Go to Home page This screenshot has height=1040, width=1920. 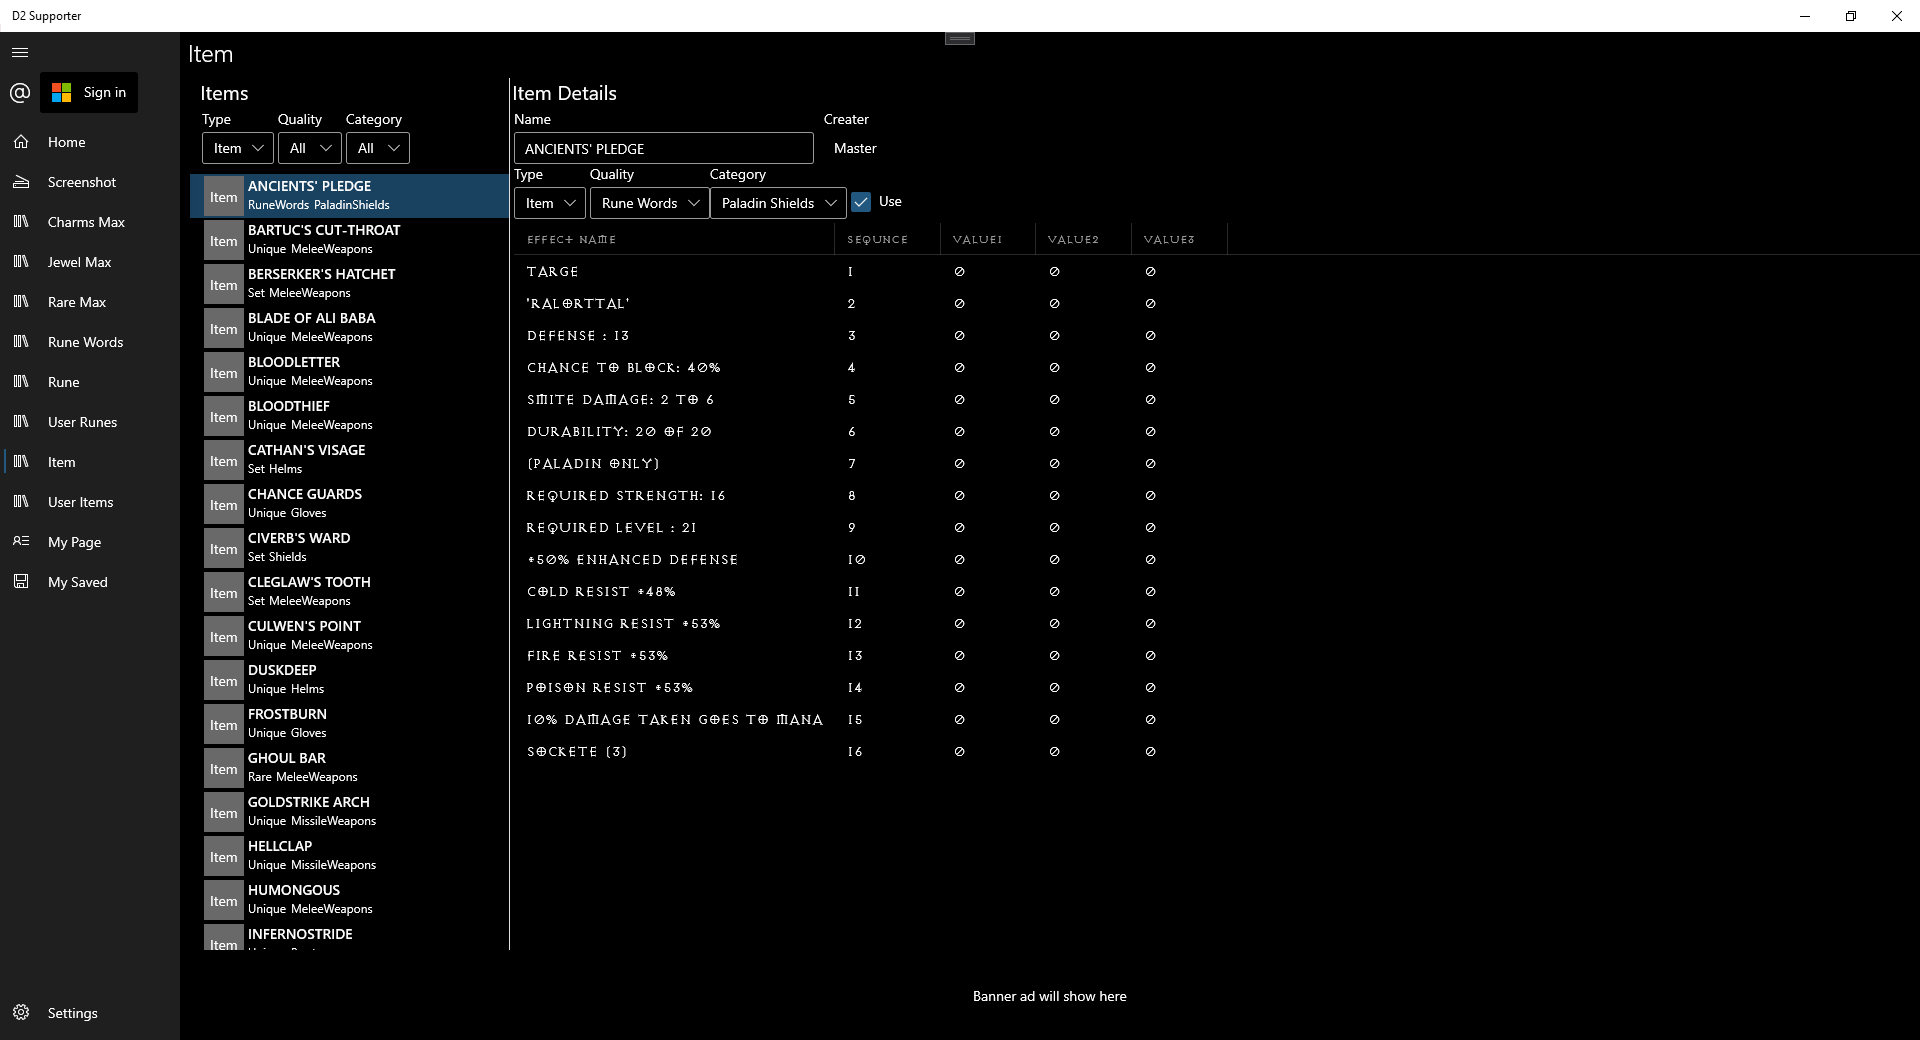pyautogui.click(x=90, y=142)
